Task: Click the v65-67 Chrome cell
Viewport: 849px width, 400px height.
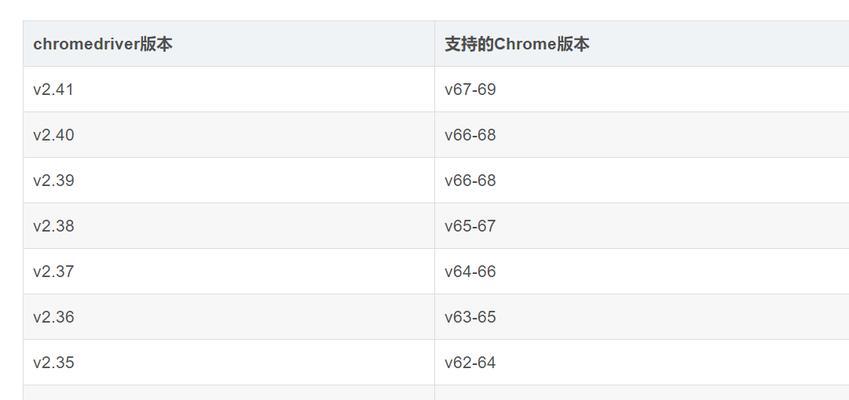Action: point(642,226)
